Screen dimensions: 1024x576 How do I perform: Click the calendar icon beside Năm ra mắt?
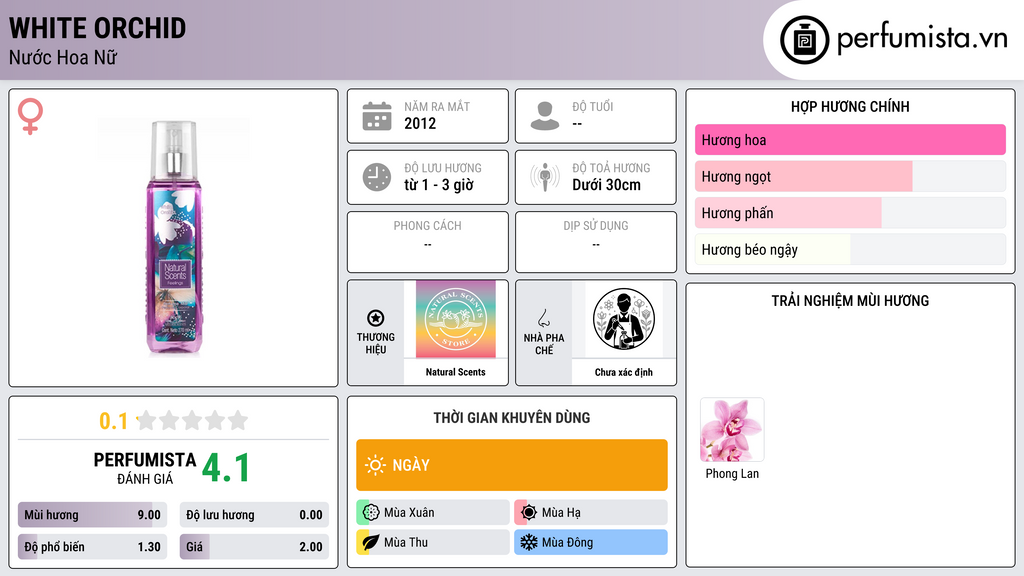coord(377,116)
